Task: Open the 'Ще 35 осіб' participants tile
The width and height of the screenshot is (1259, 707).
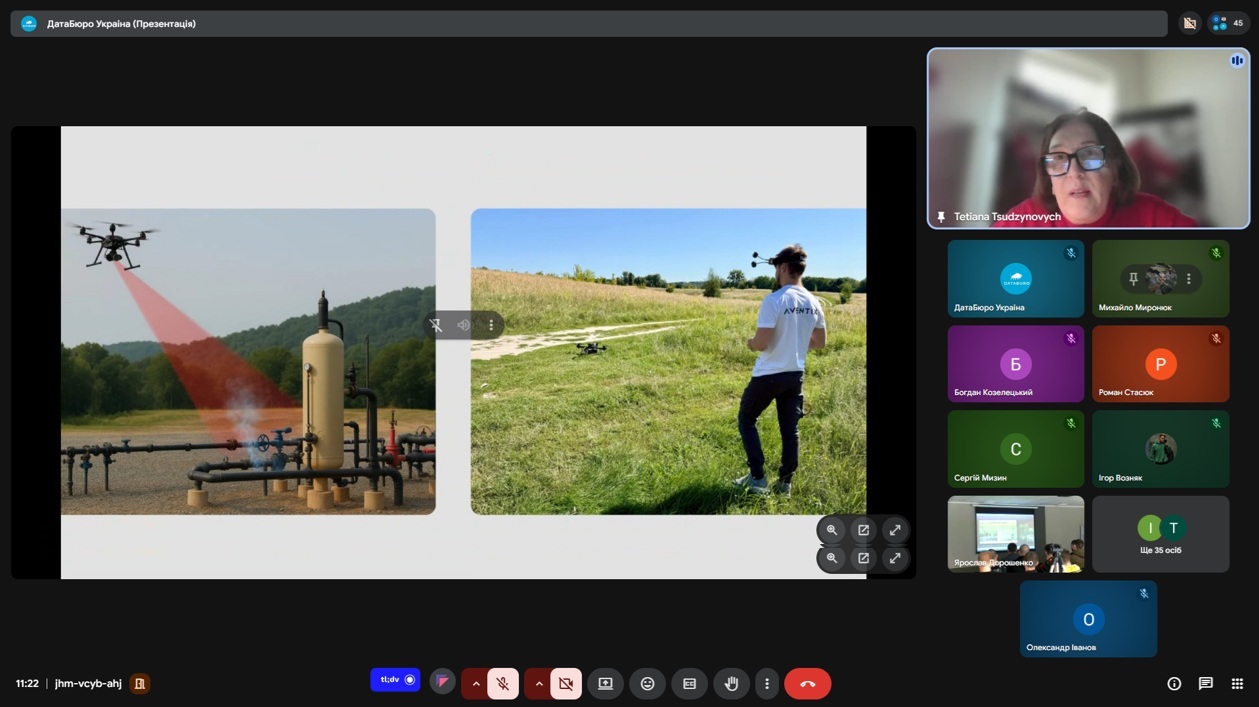Action: [1160, 534]
